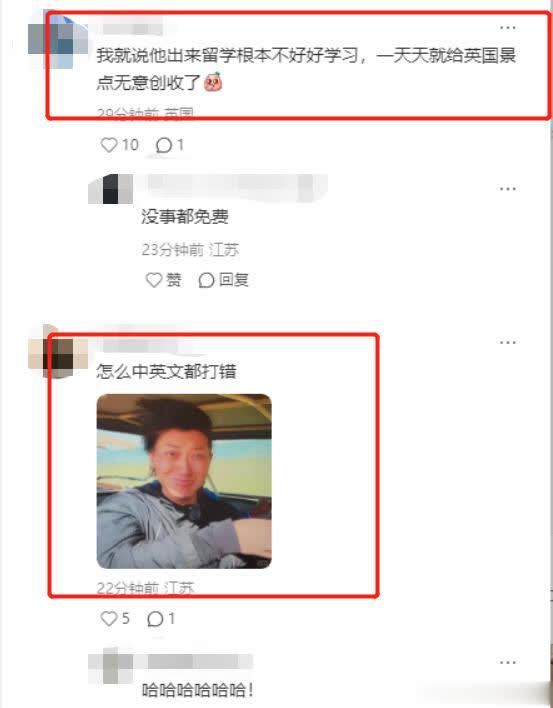The image size is (553, 708).
Task: Open more options for '哈哈哈哈哈哈' reply
Action: [508, 663]
